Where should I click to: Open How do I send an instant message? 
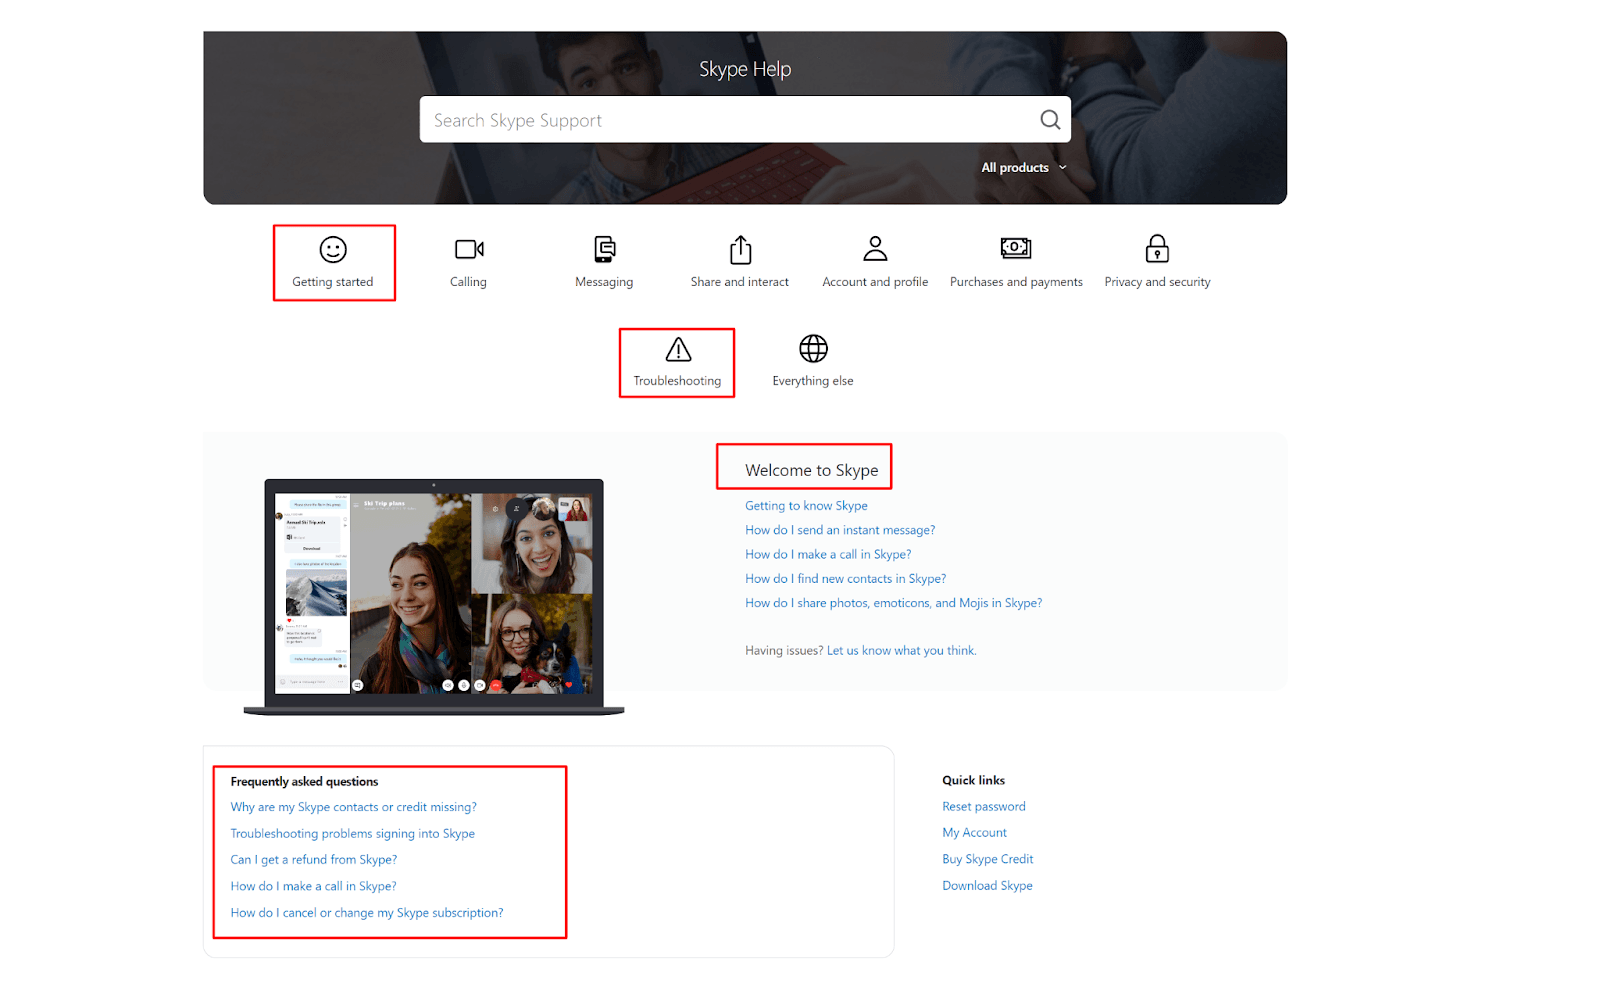coord(840,530)
